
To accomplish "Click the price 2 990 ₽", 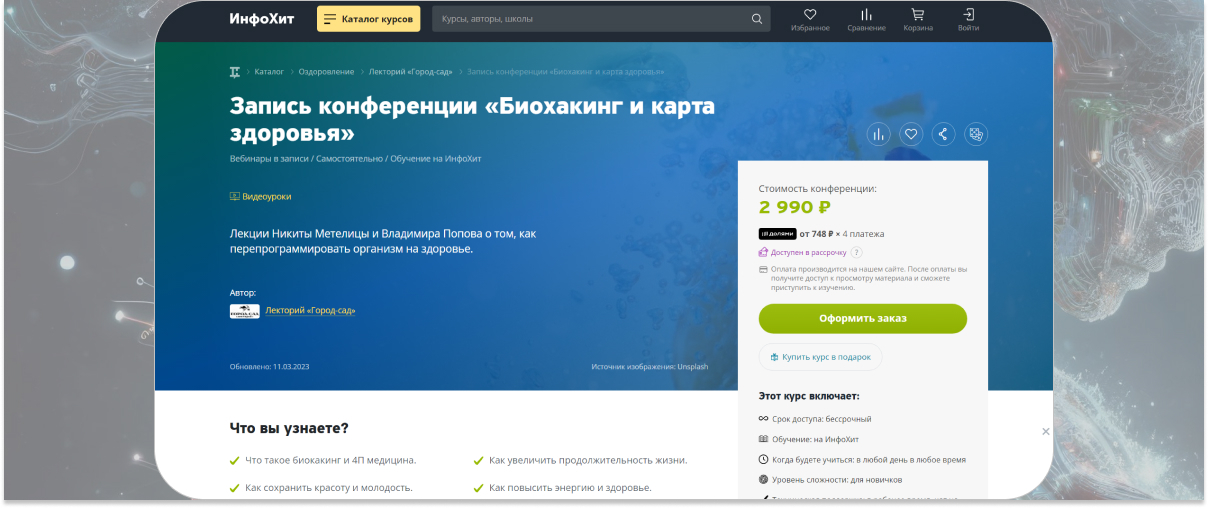I will [795, 208].
